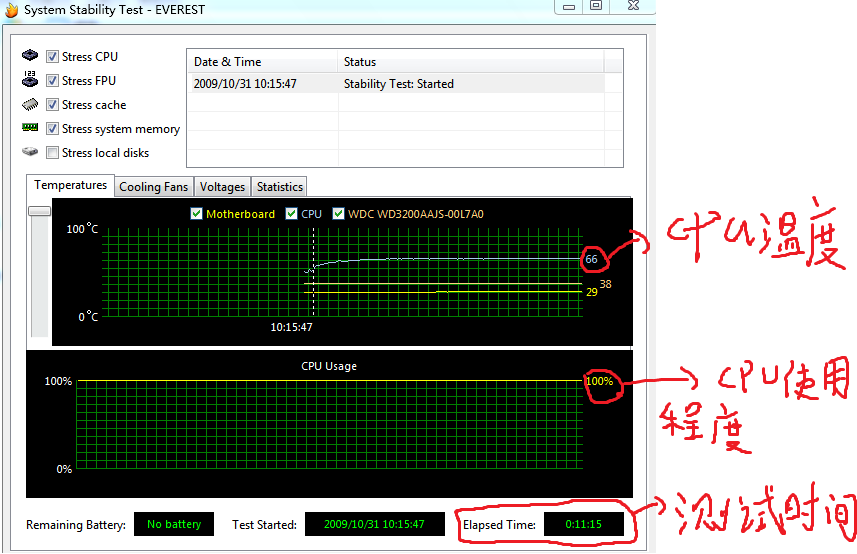Click the 100% CPU usage reading
Screen dimensions: 857x554
pyautogui.click(x=600, y=381)
